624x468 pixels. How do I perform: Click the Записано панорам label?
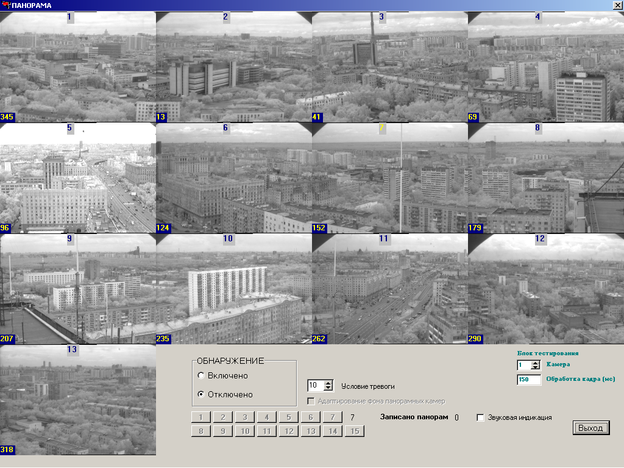tap(414, 417)
